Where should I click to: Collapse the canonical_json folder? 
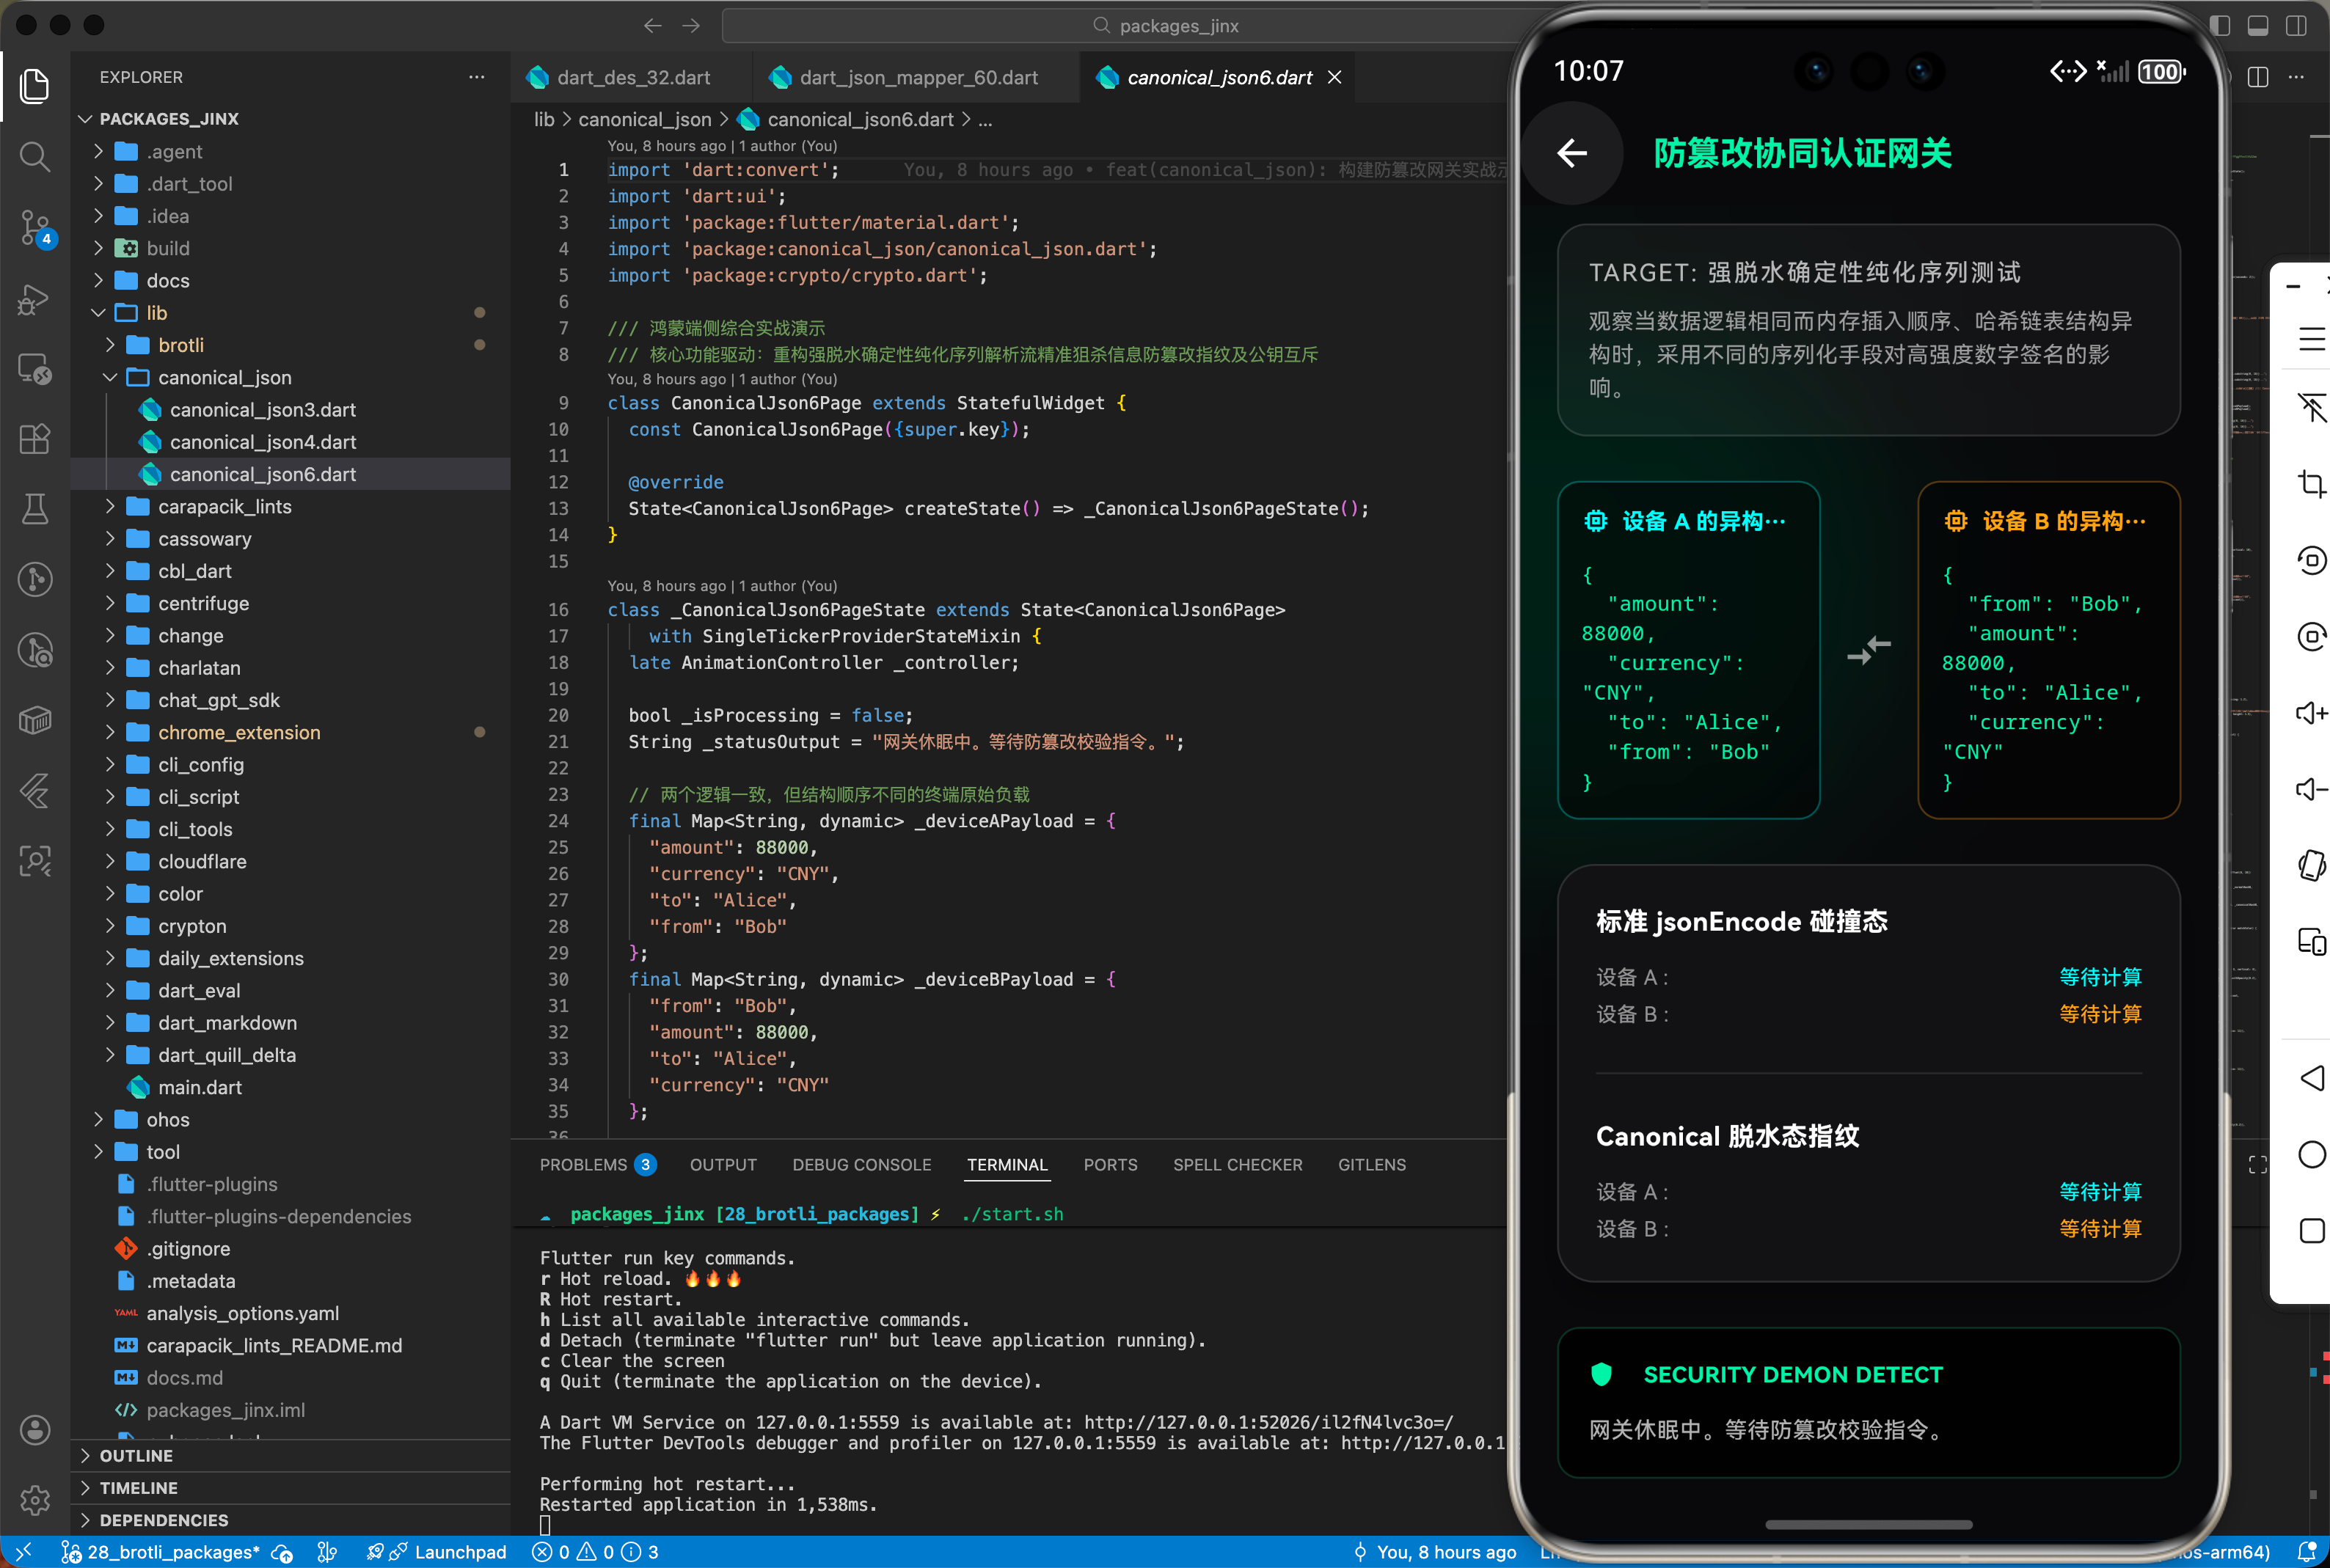pyautogui.click(x=224, y=377)
